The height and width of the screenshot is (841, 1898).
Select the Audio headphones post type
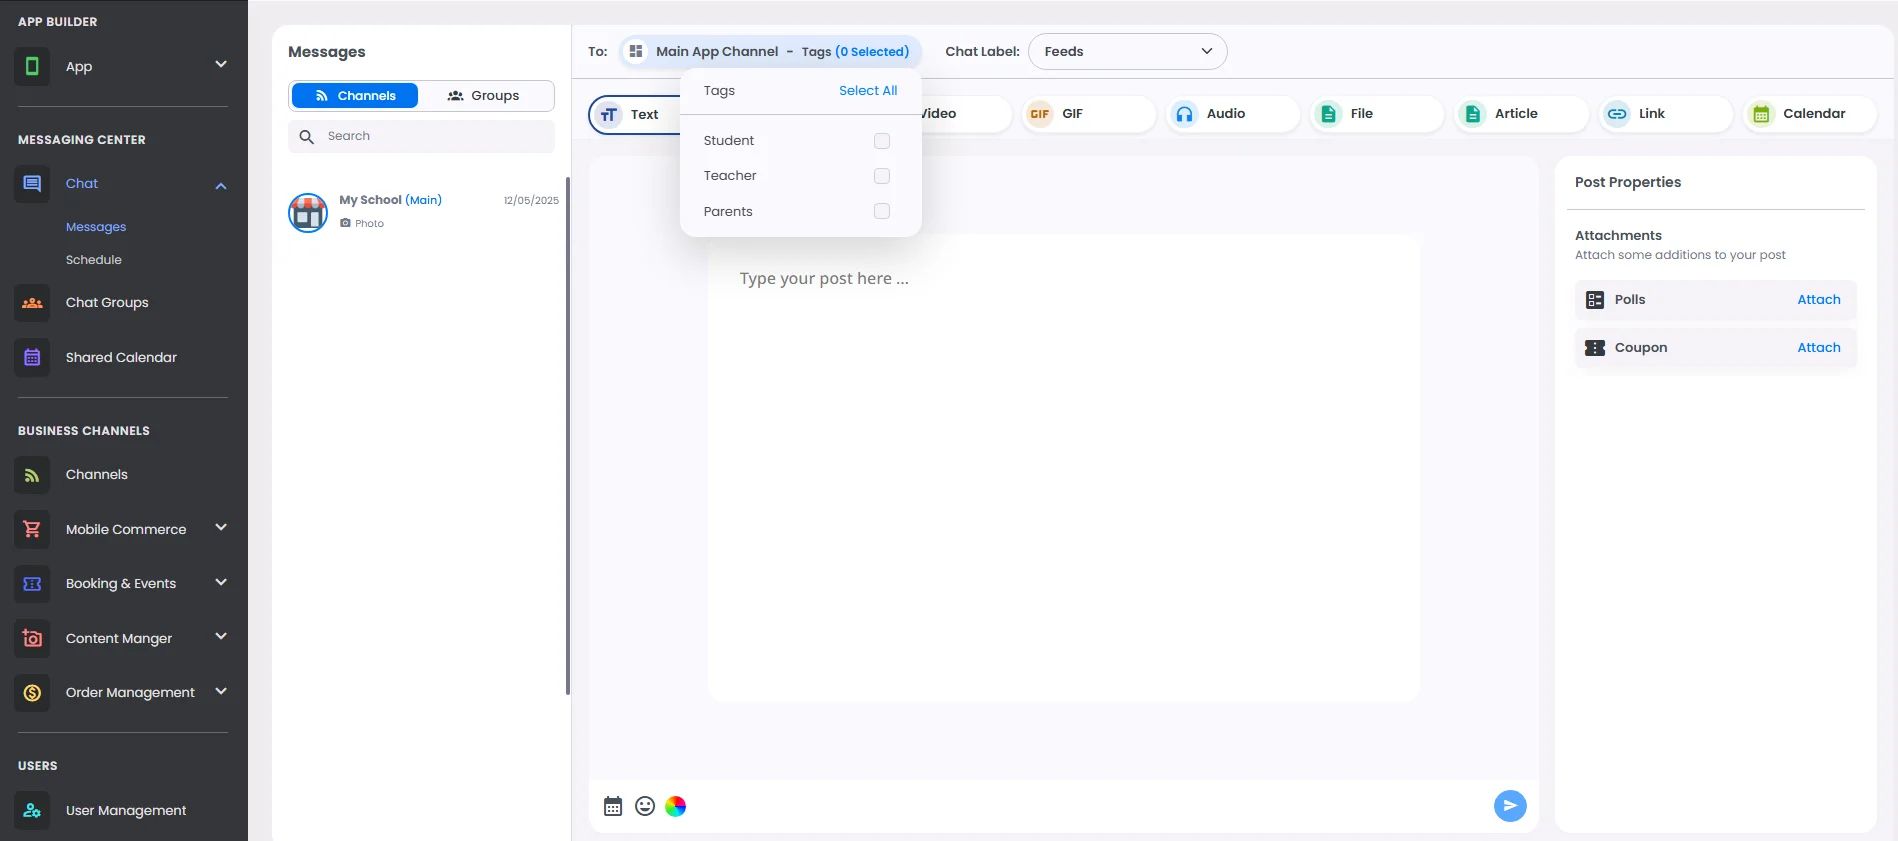click(1184, 114)
